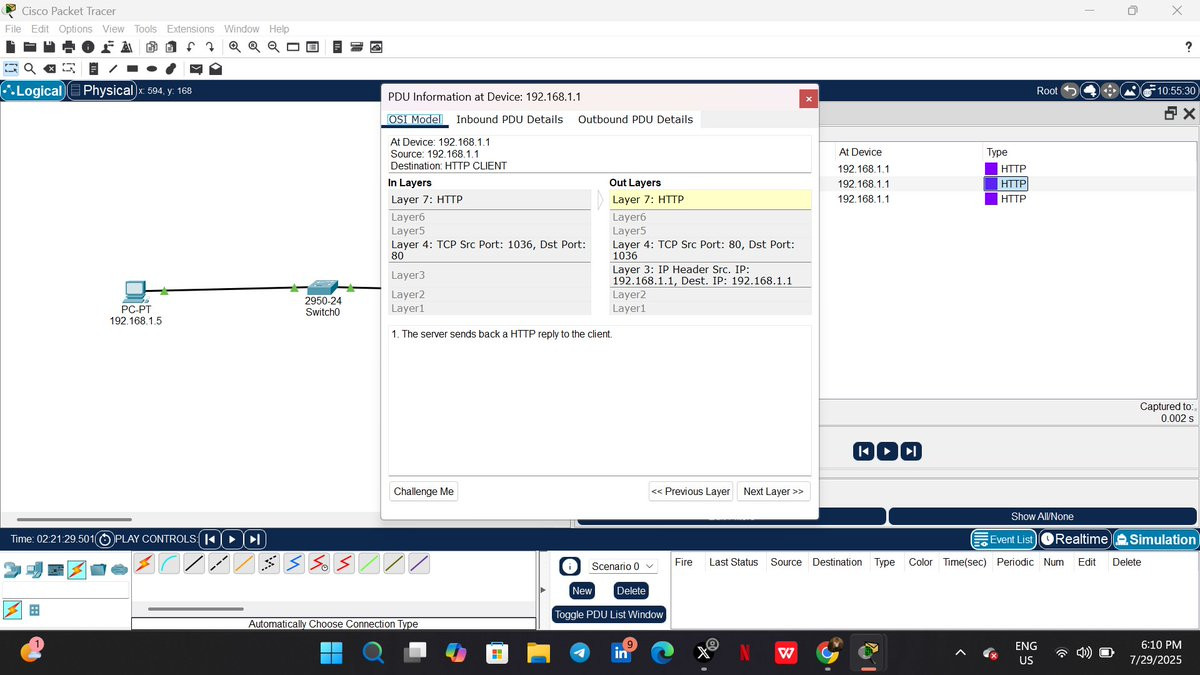Click the purple swatch in the last HTTP event row
1200x675 pixels.
991,199
